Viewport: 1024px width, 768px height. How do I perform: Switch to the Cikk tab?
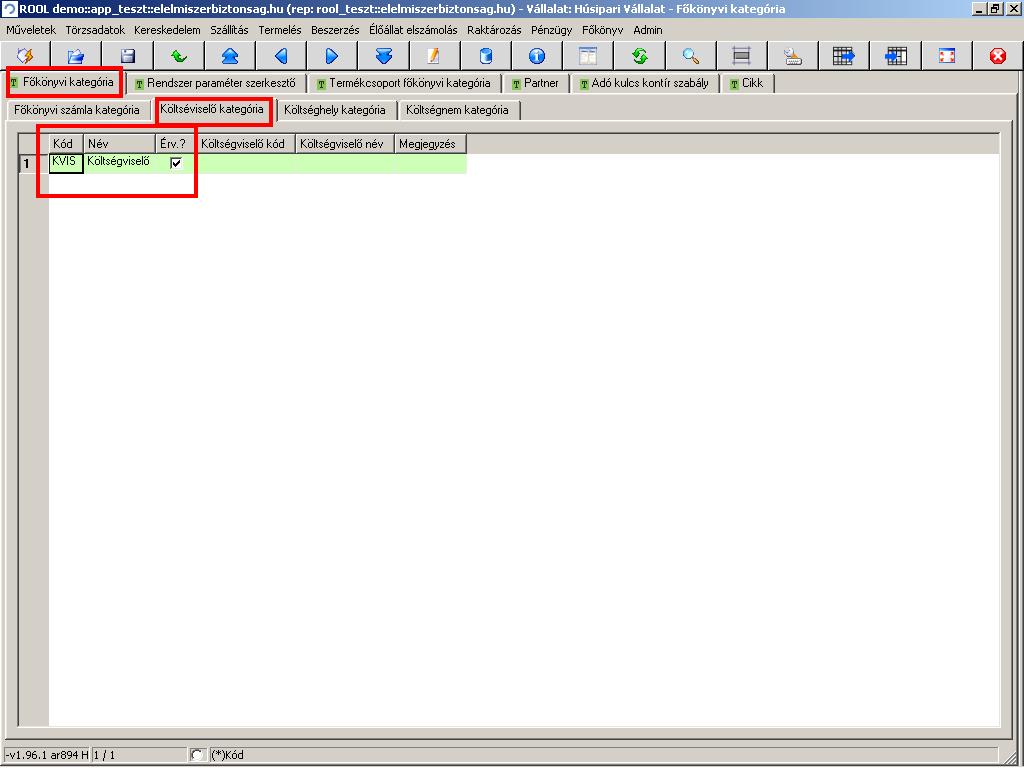pyautogui.click(x=746, y=83)
